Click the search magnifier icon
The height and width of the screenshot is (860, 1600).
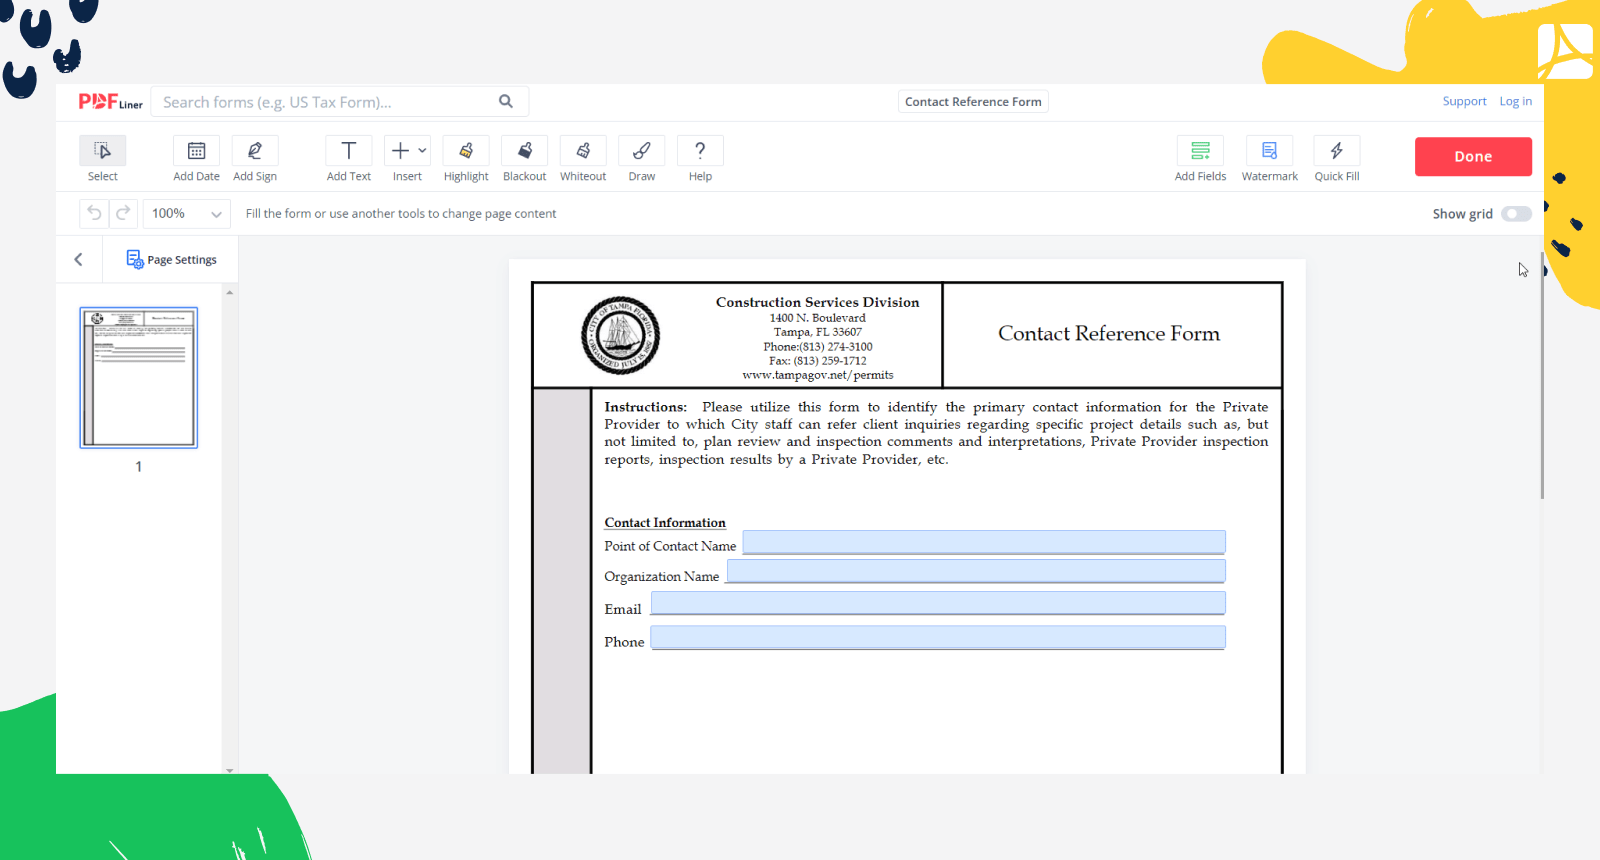pos(506,101)
